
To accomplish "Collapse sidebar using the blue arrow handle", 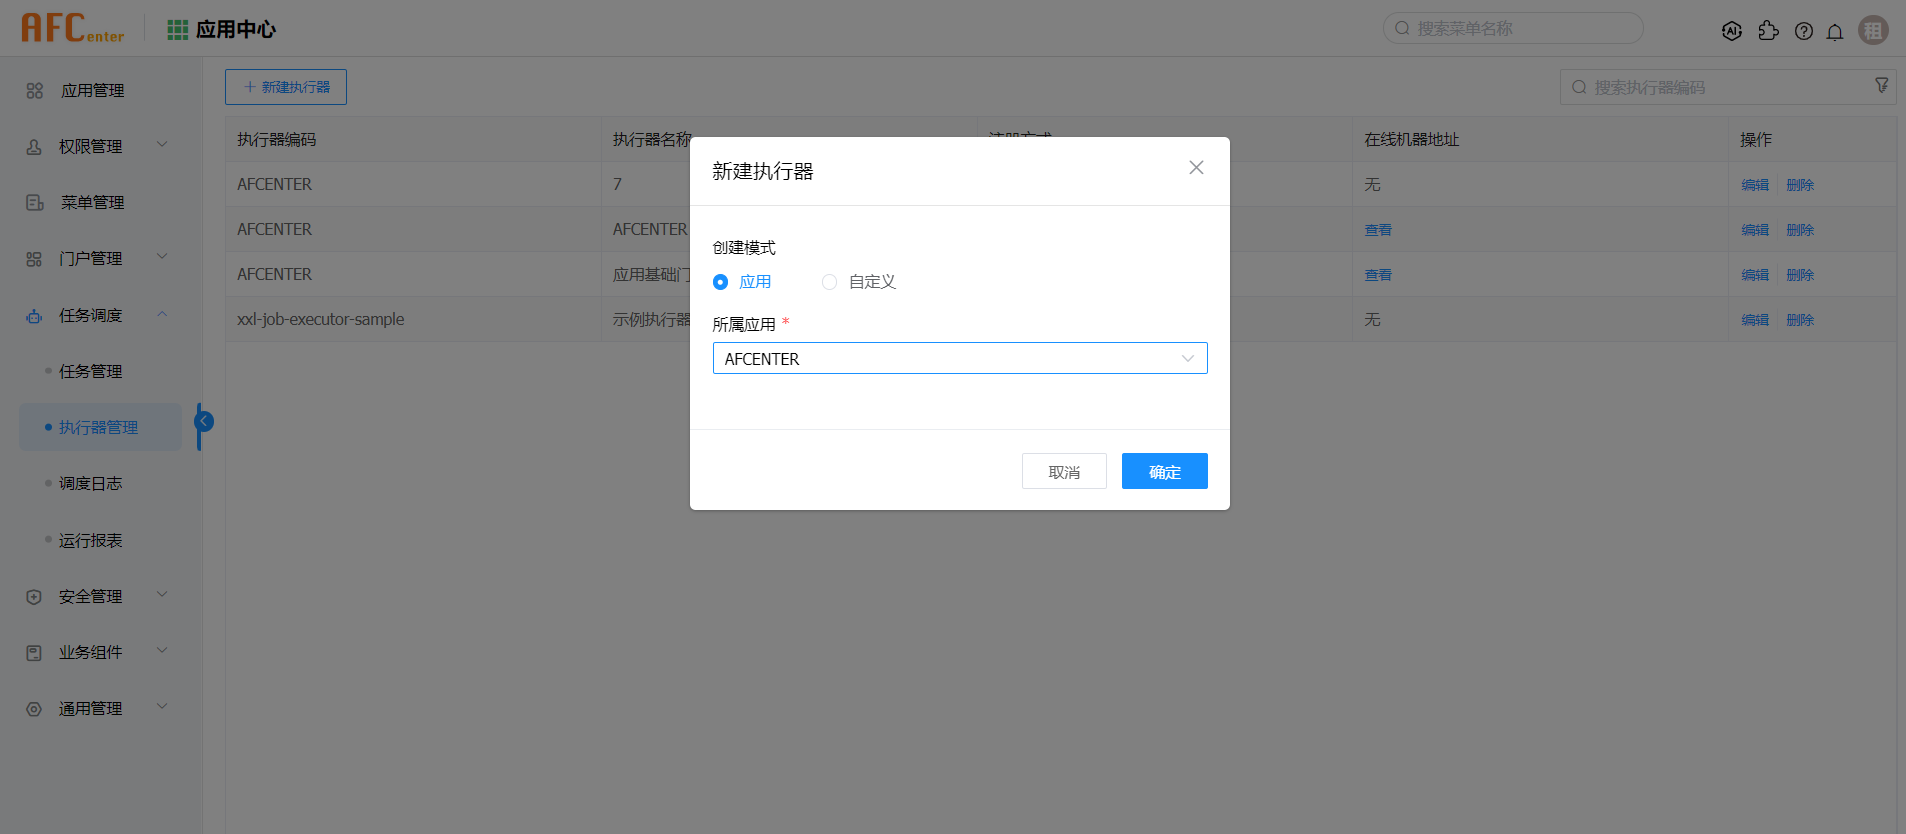I will point(204,422).
